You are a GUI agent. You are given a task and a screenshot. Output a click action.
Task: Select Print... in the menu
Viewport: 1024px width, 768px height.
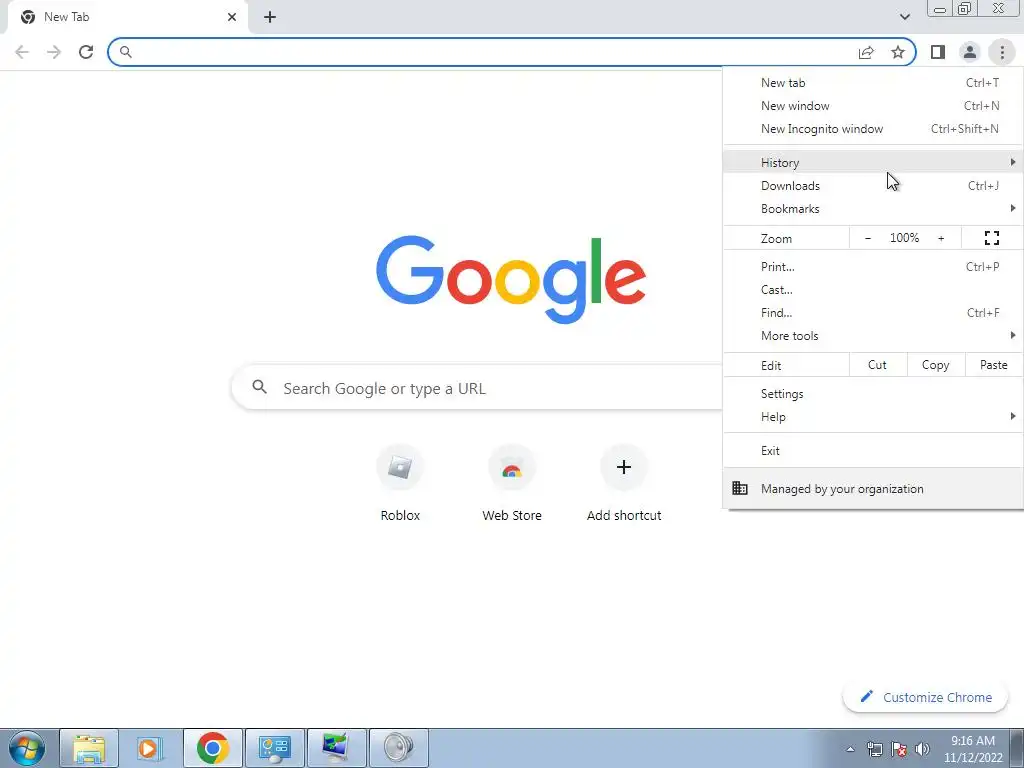[873, 266]
